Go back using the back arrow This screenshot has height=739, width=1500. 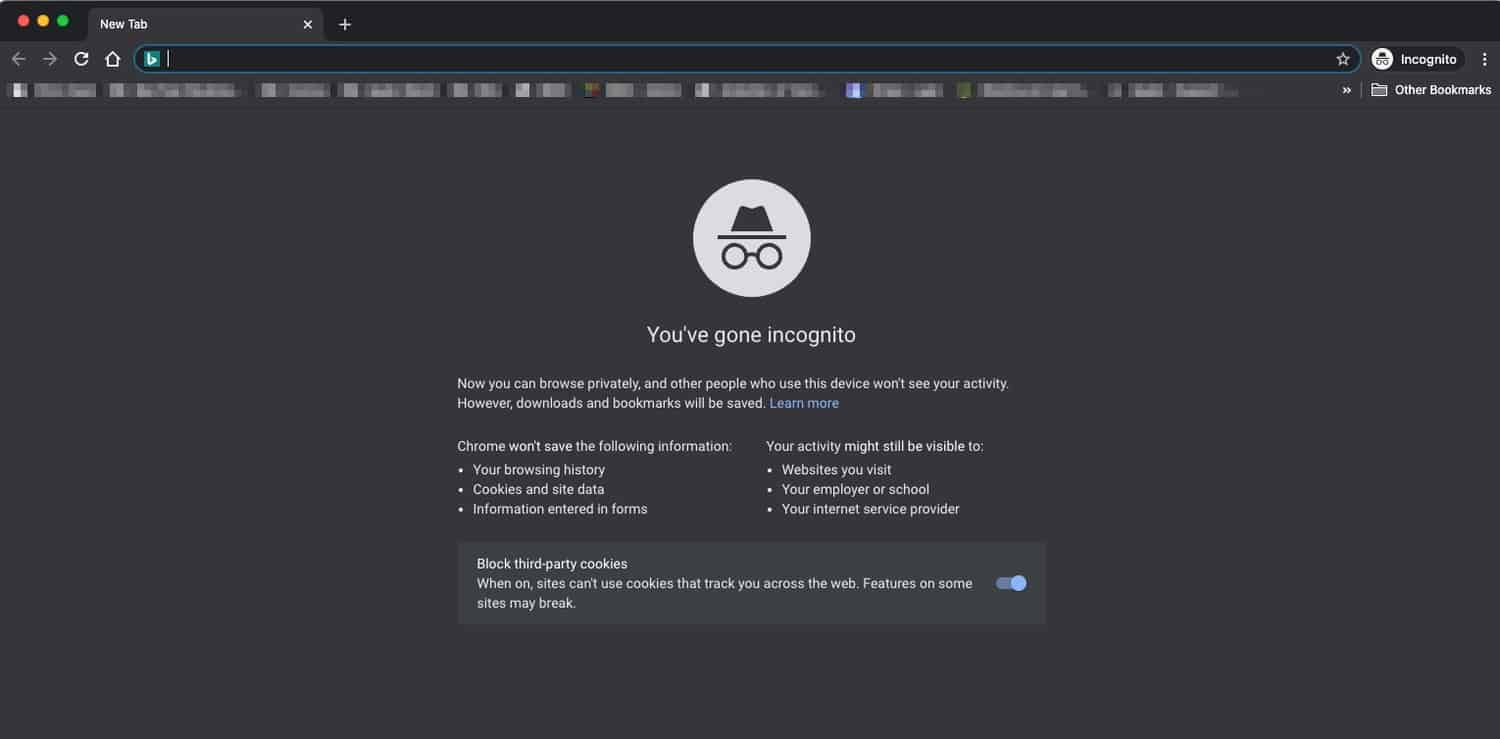[18, 59]
